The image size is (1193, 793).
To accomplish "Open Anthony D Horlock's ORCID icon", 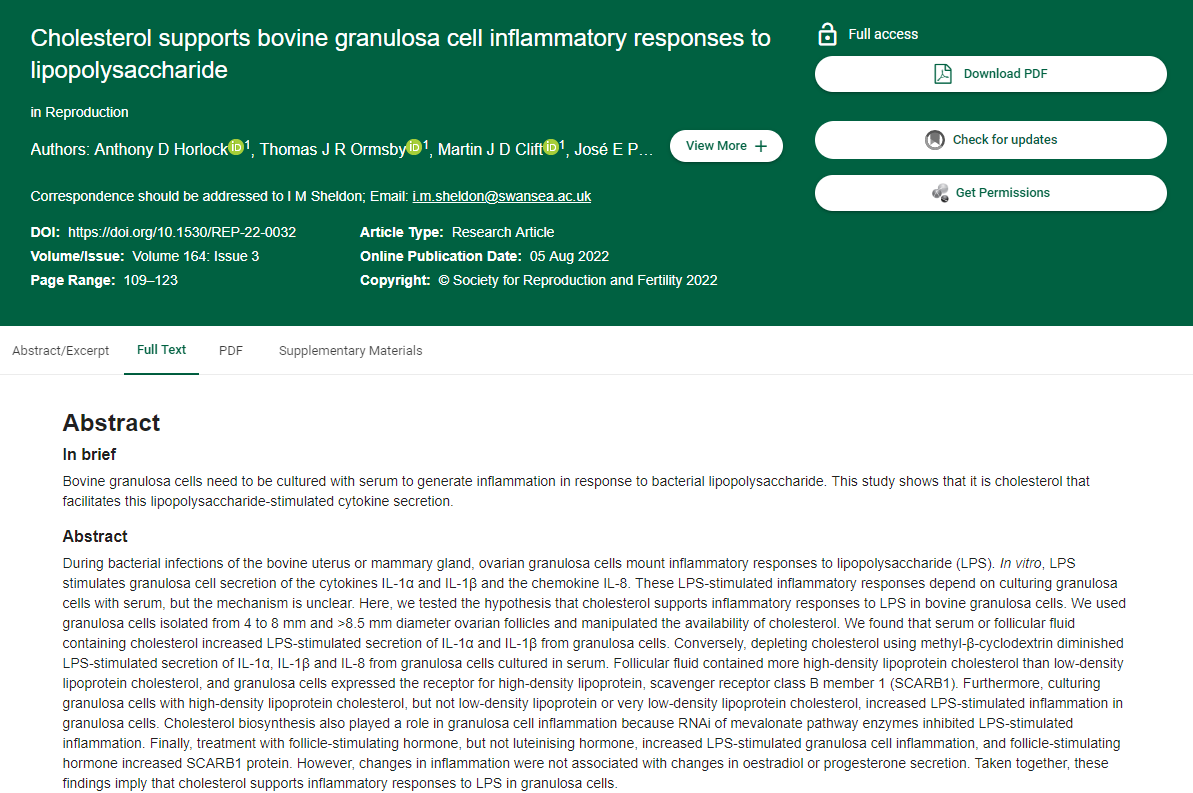I will pyautogui.click(x=237, y=147).
